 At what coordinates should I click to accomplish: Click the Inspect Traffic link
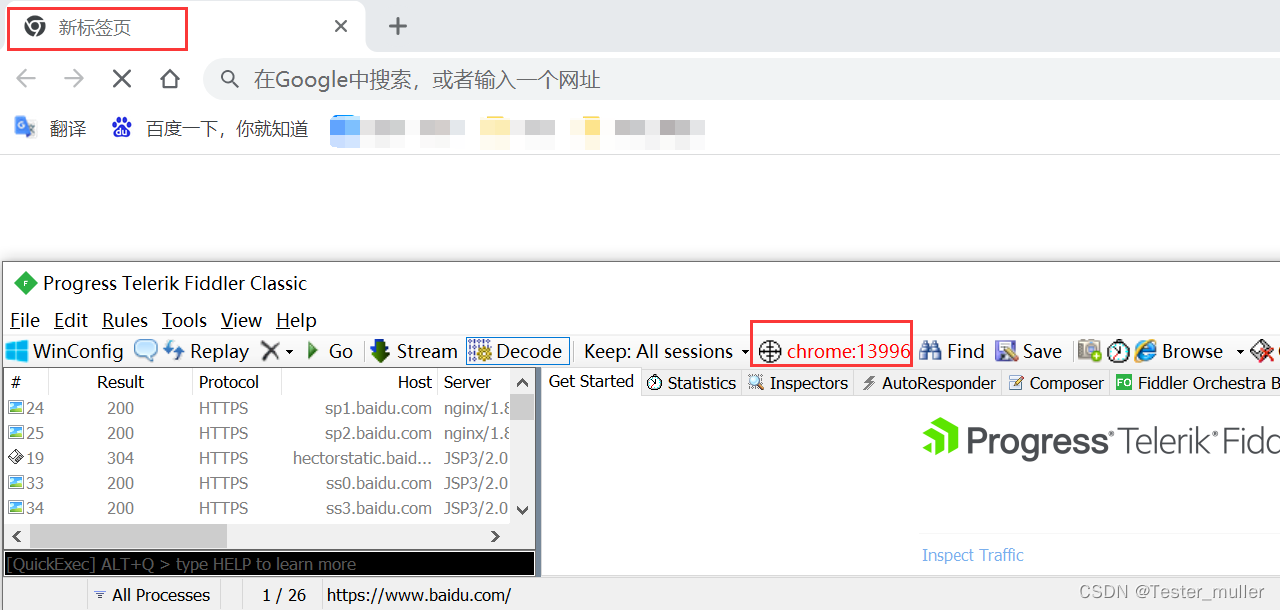(973, 555)
